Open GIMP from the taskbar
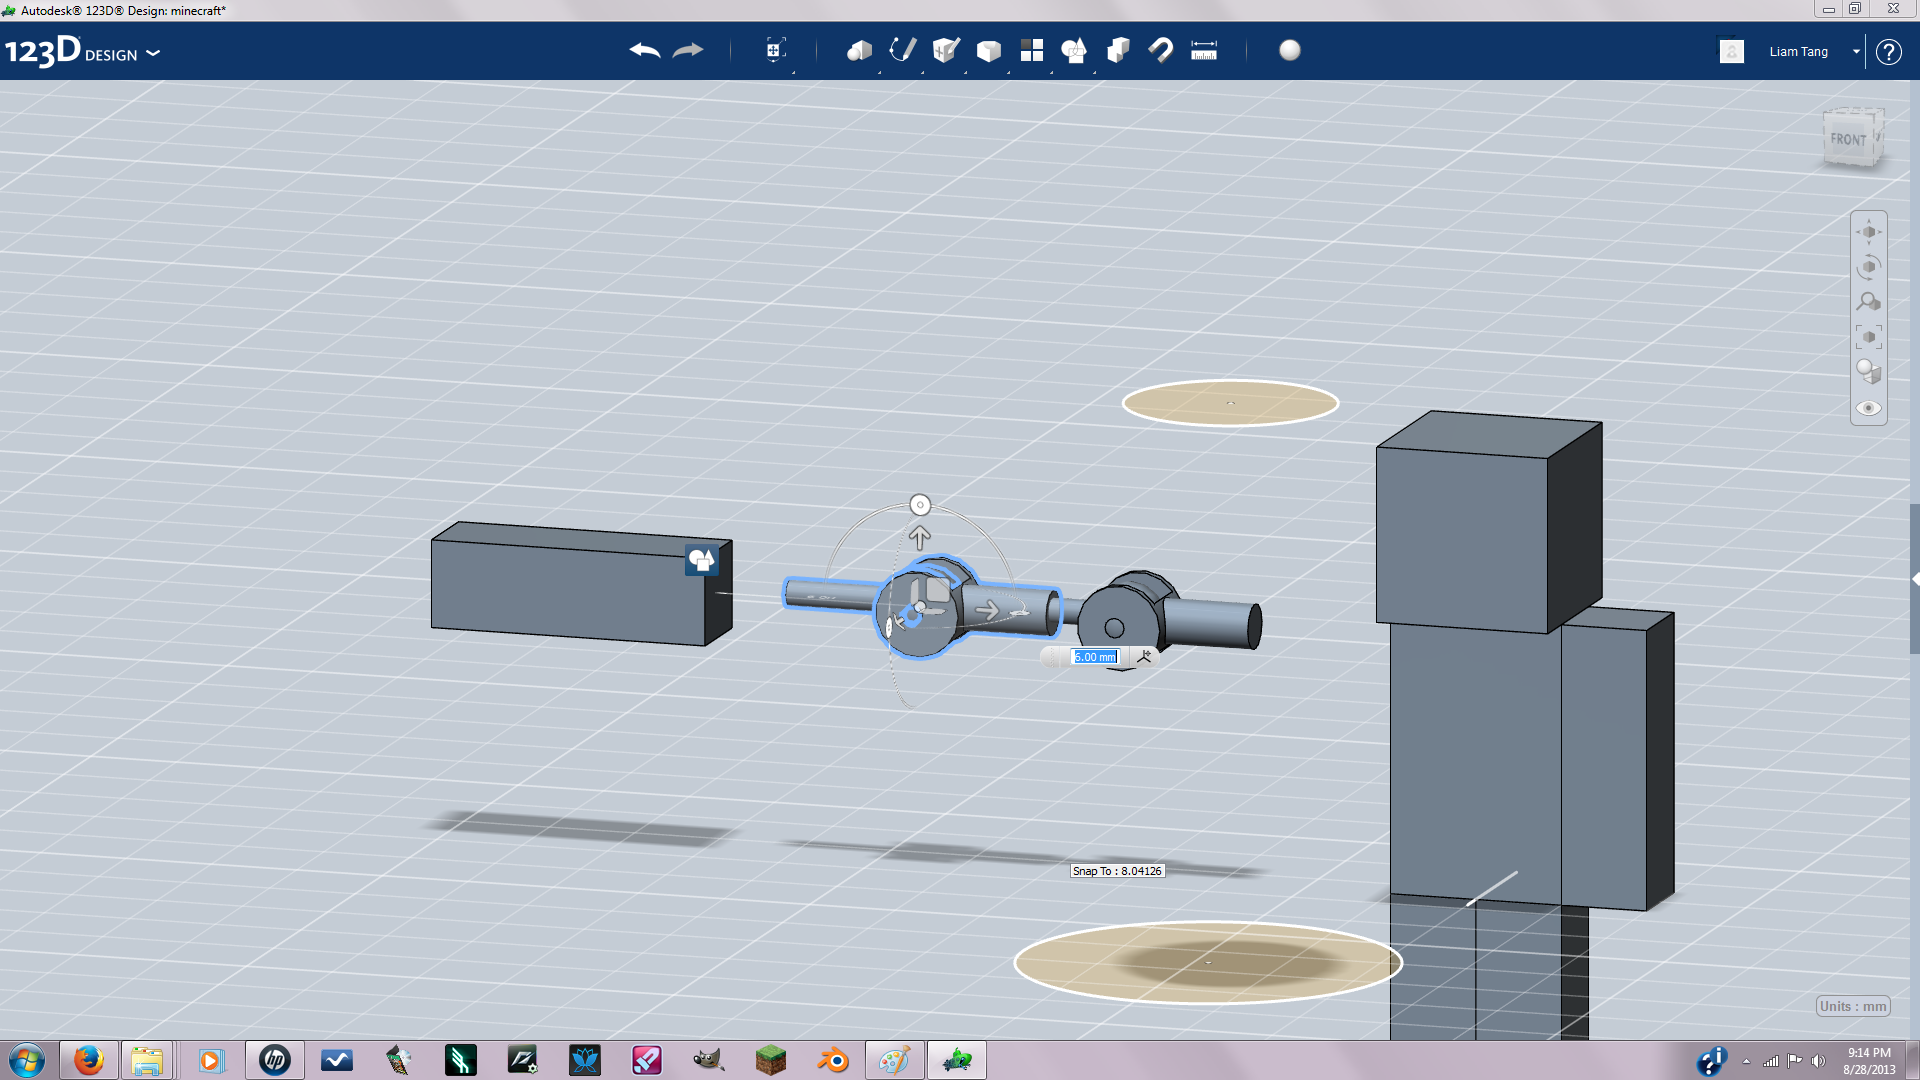Screen dimensions: 1920x1080 pyautogui.click(x=708, y=1060)
